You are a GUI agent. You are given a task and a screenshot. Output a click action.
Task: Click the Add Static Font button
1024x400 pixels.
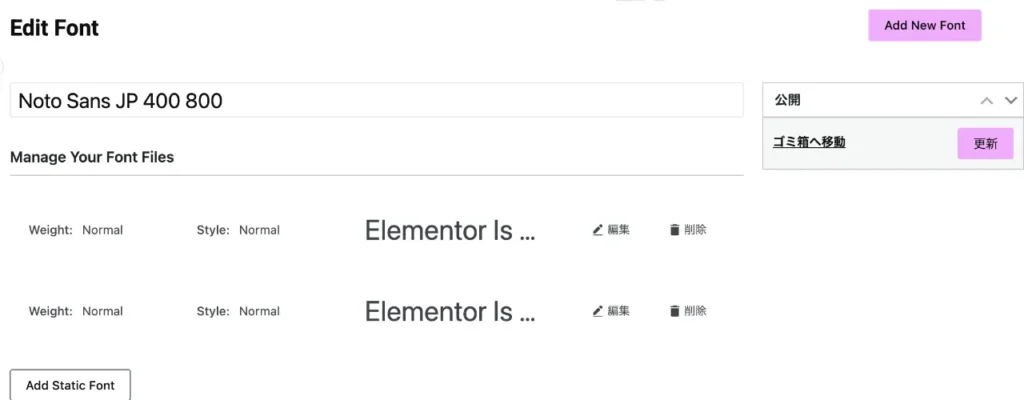tap(70, 385)
